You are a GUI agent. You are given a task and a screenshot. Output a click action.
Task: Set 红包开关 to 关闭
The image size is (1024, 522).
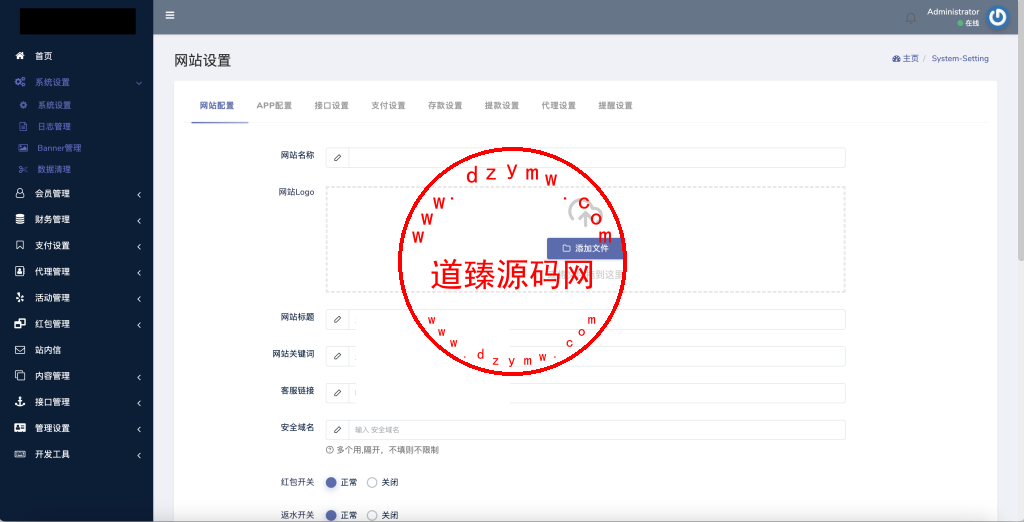tap(372, 483)
